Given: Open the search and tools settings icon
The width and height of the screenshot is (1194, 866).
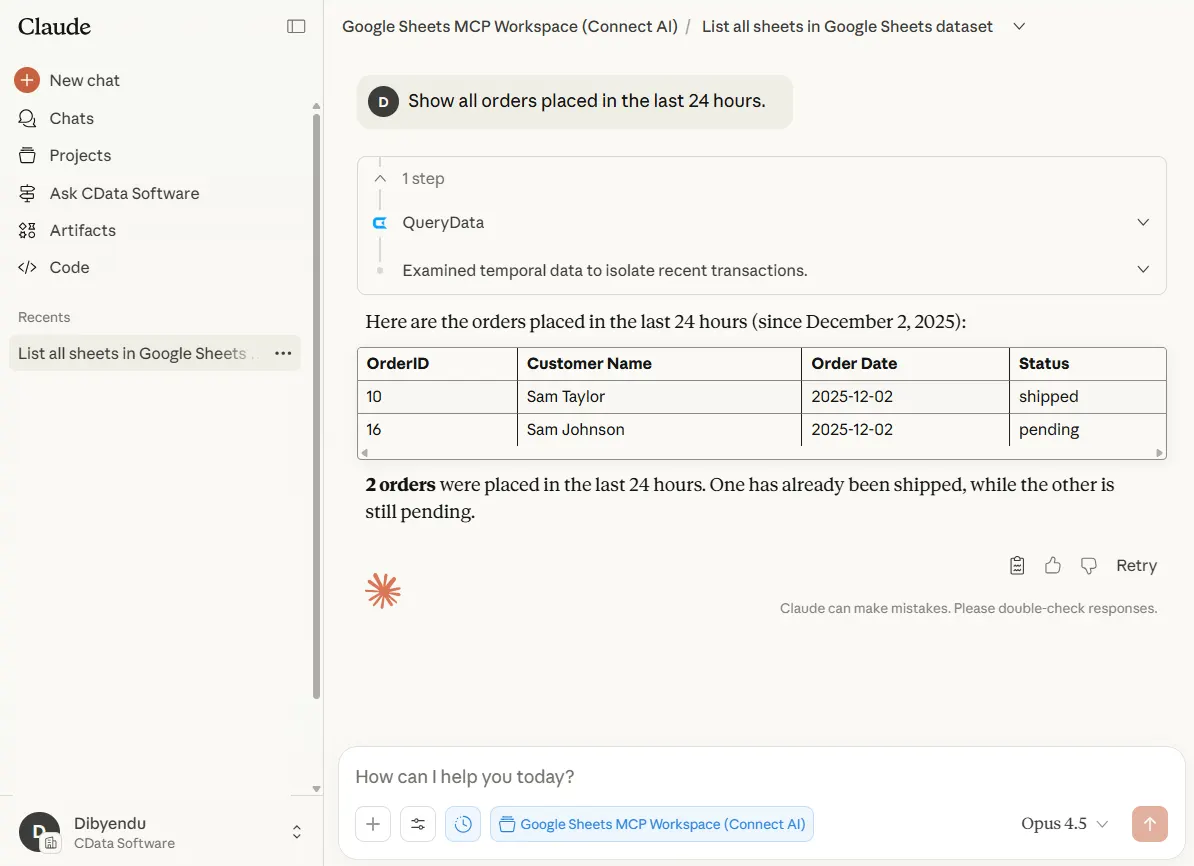Looking at the screenshot, I should point(418,824).
